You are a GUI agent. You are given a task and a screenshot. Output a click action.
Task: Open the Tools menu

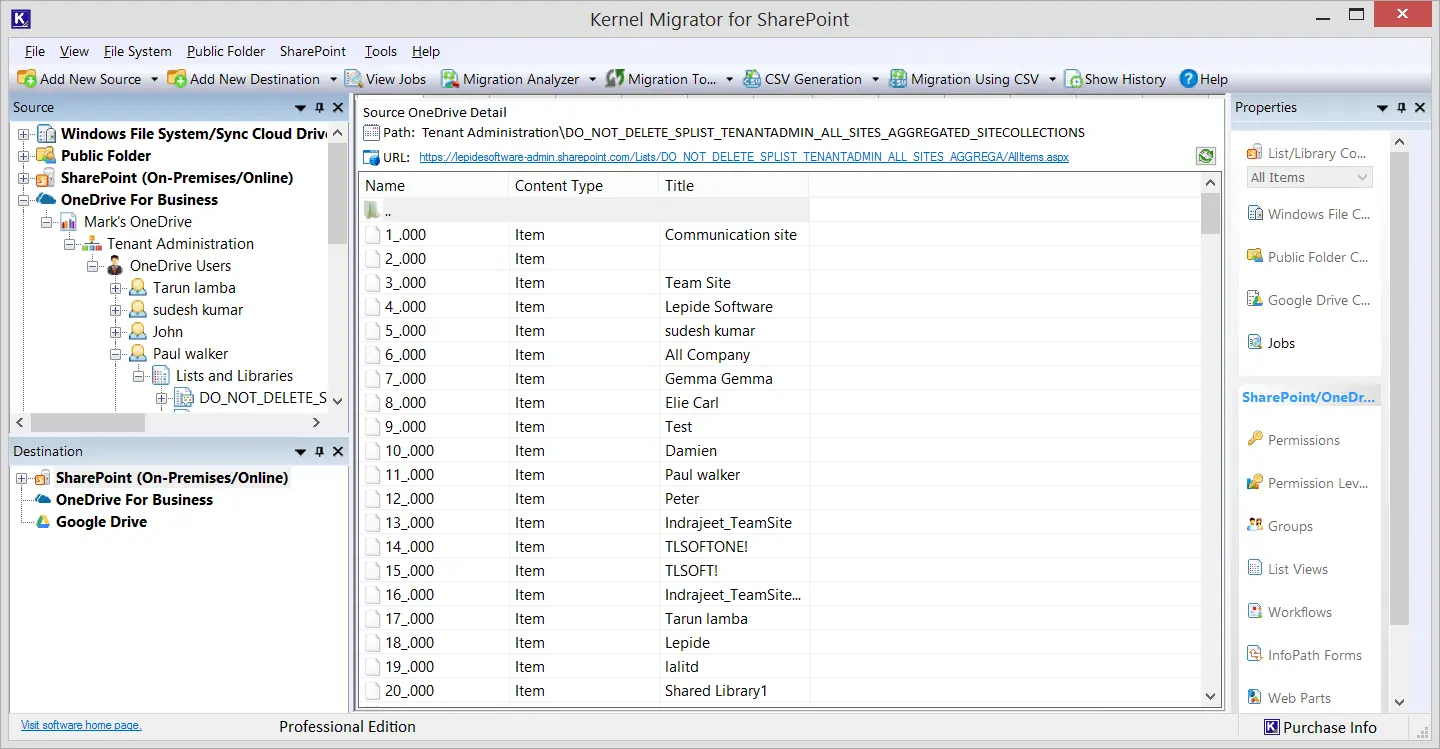pos(379,51)
